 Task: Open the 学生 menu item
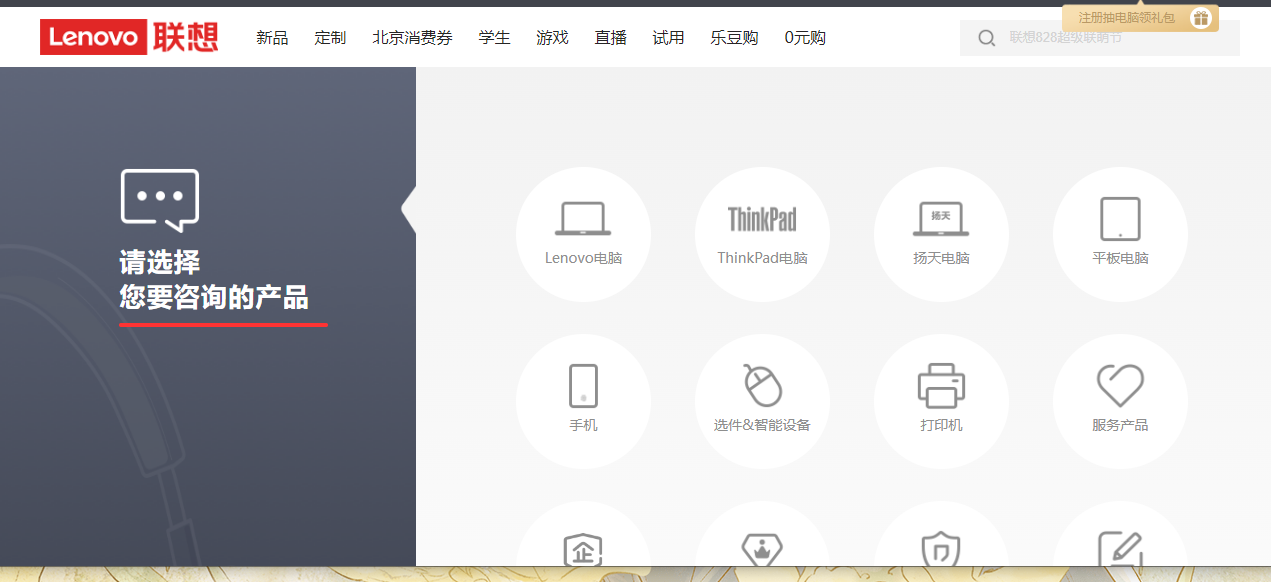[494, 38]
